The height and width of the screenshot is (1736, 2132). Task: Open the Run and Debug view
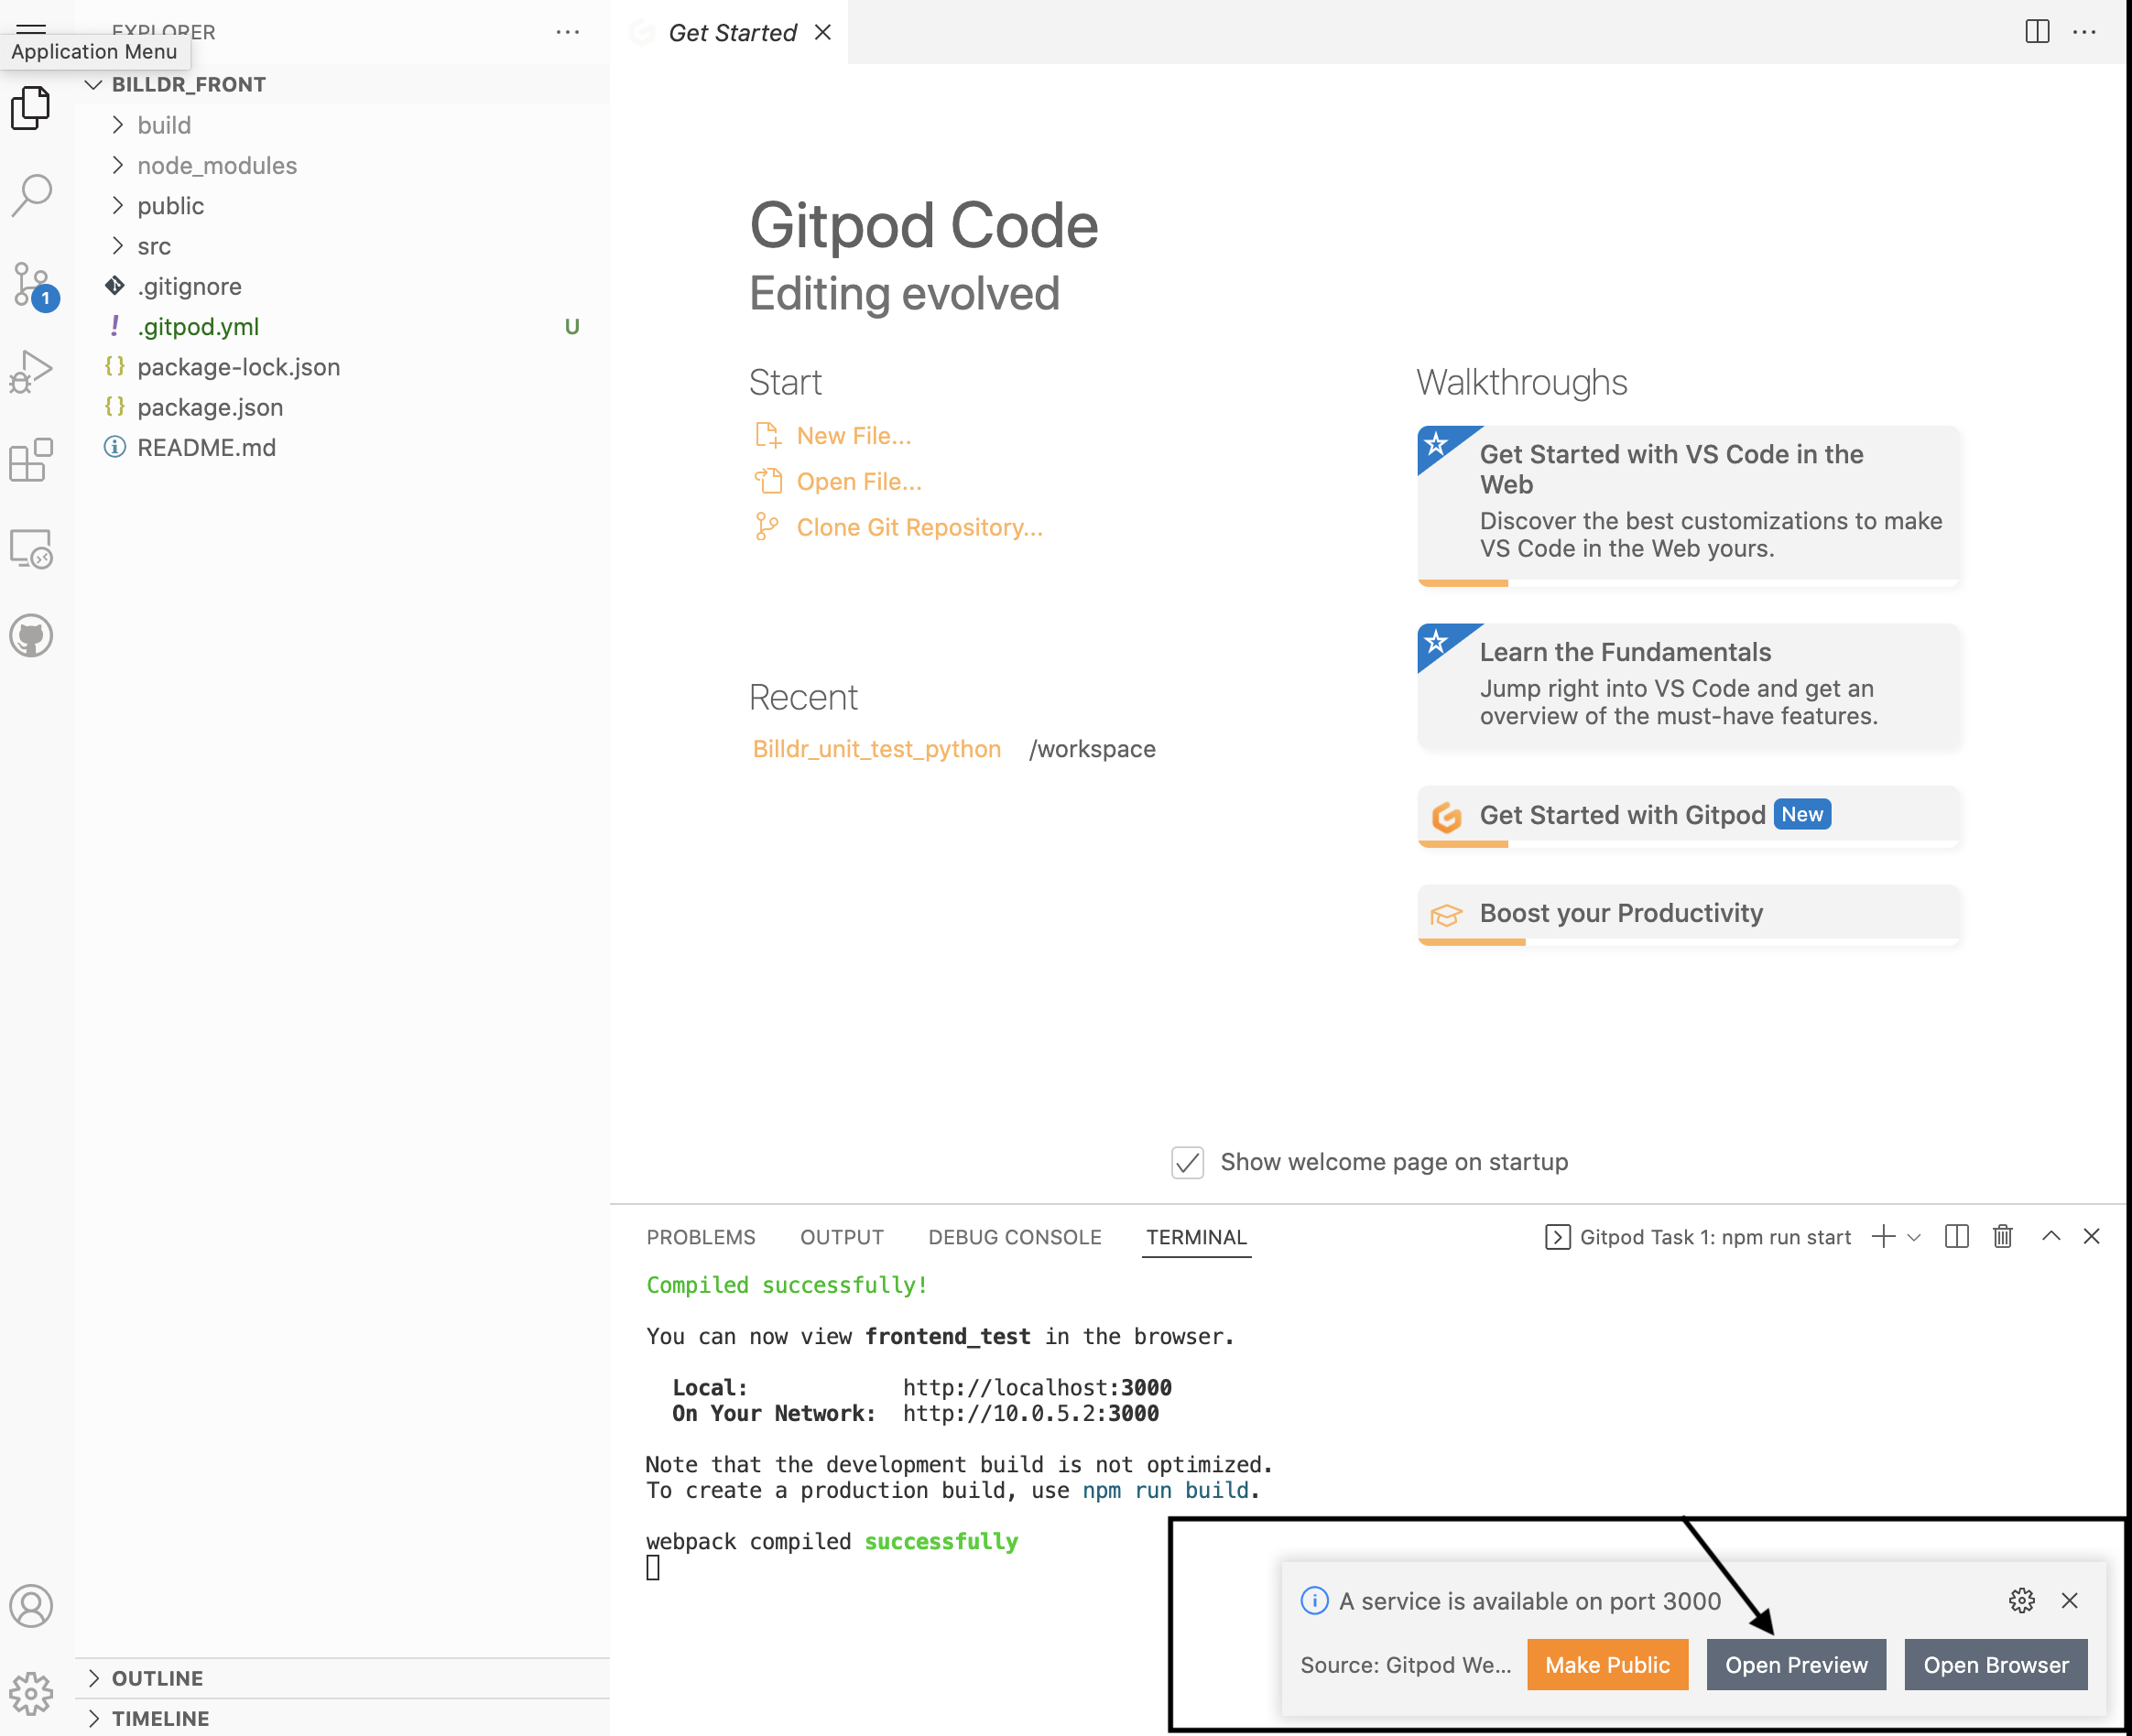click(31, 370)
